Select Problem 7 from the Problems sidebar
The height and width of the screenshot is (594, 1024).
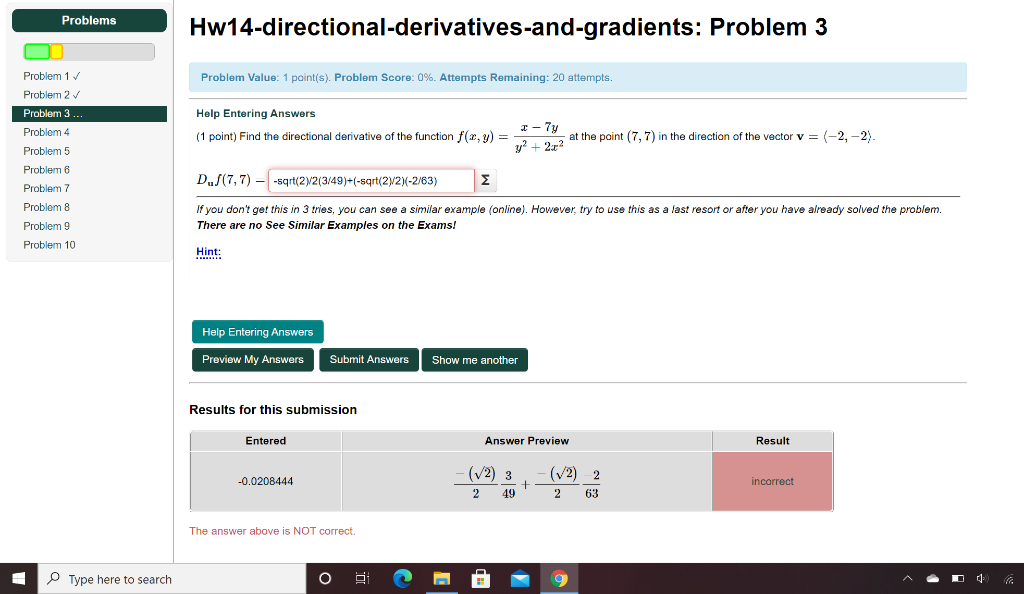click(x=46, y=188)
